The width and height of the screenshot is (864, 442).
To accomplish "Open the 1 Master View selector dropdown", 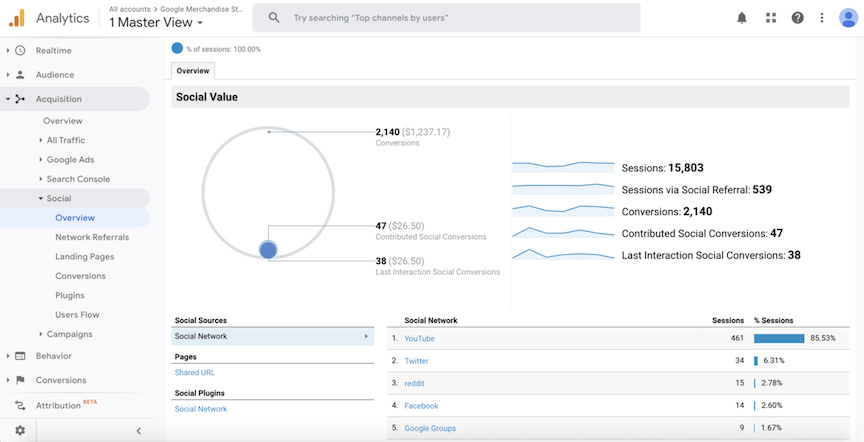I will (x=156, y=23).
